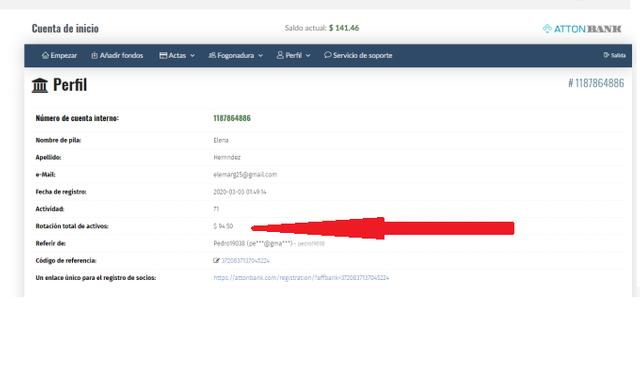The height and width of the screenshot is (385, 640).
Task: Click the surname value Hernndez
Action: (227, 157)
